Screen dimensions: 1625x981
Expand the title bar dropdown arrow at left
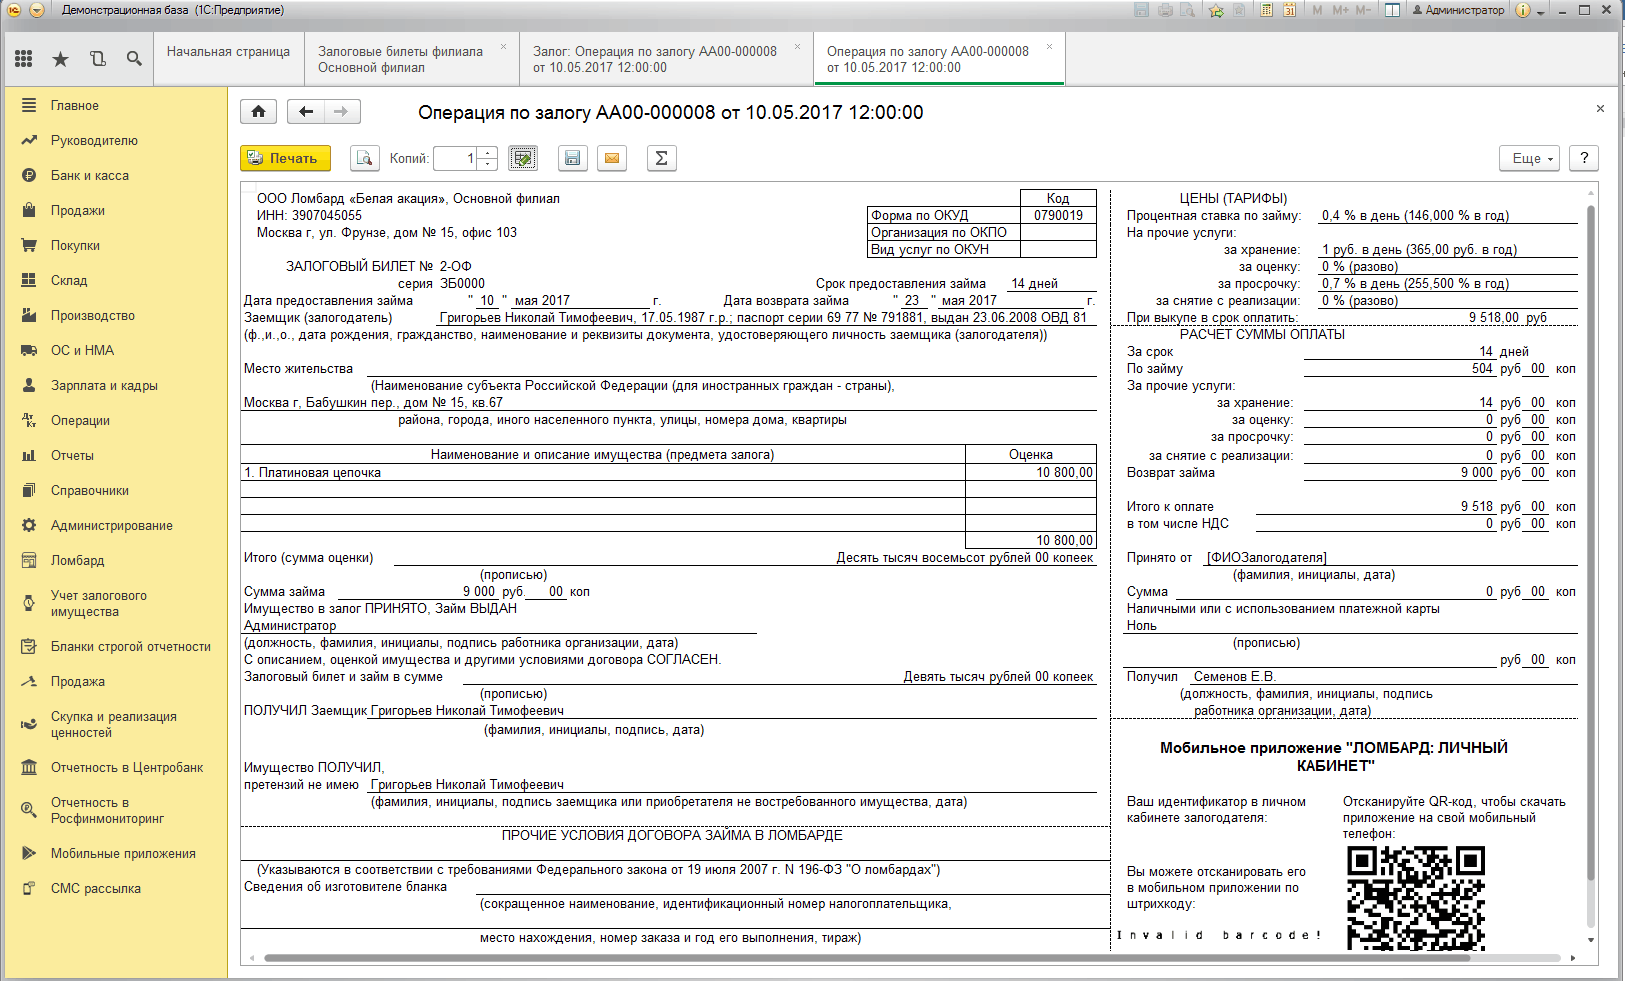tap(37, 10)
